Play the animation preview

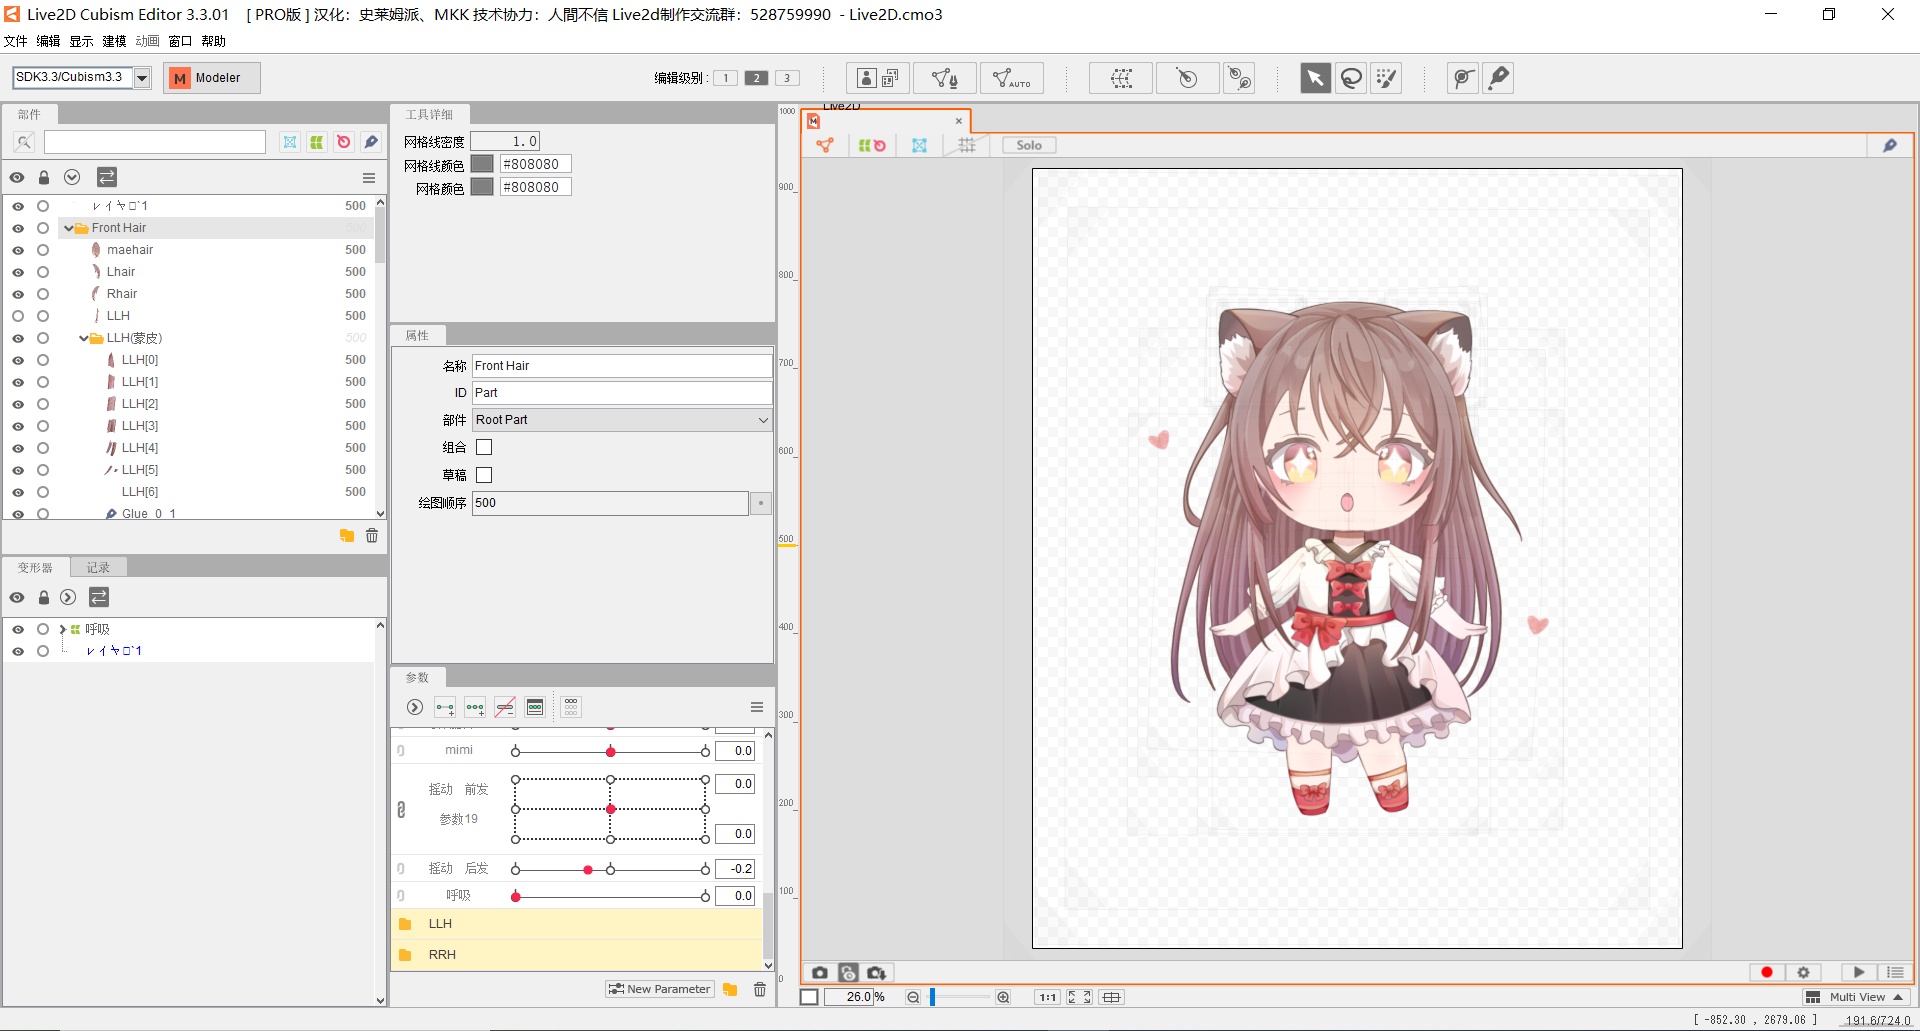1859,972
